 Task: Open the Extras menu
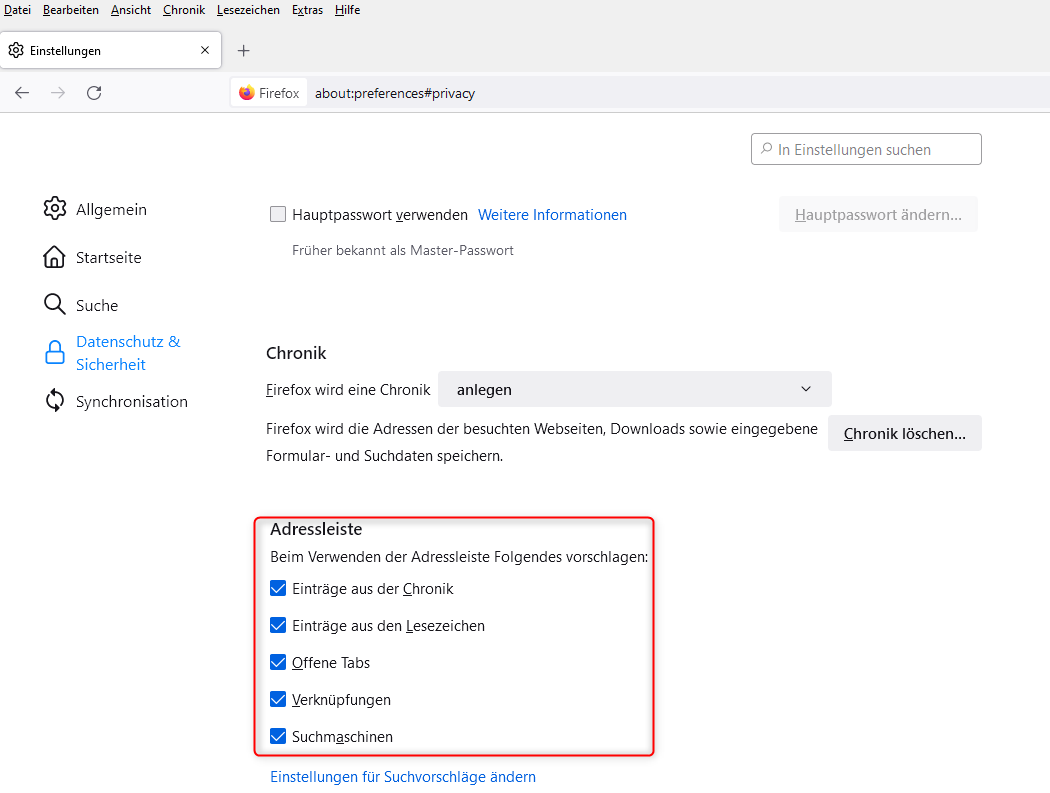point(307,10)
